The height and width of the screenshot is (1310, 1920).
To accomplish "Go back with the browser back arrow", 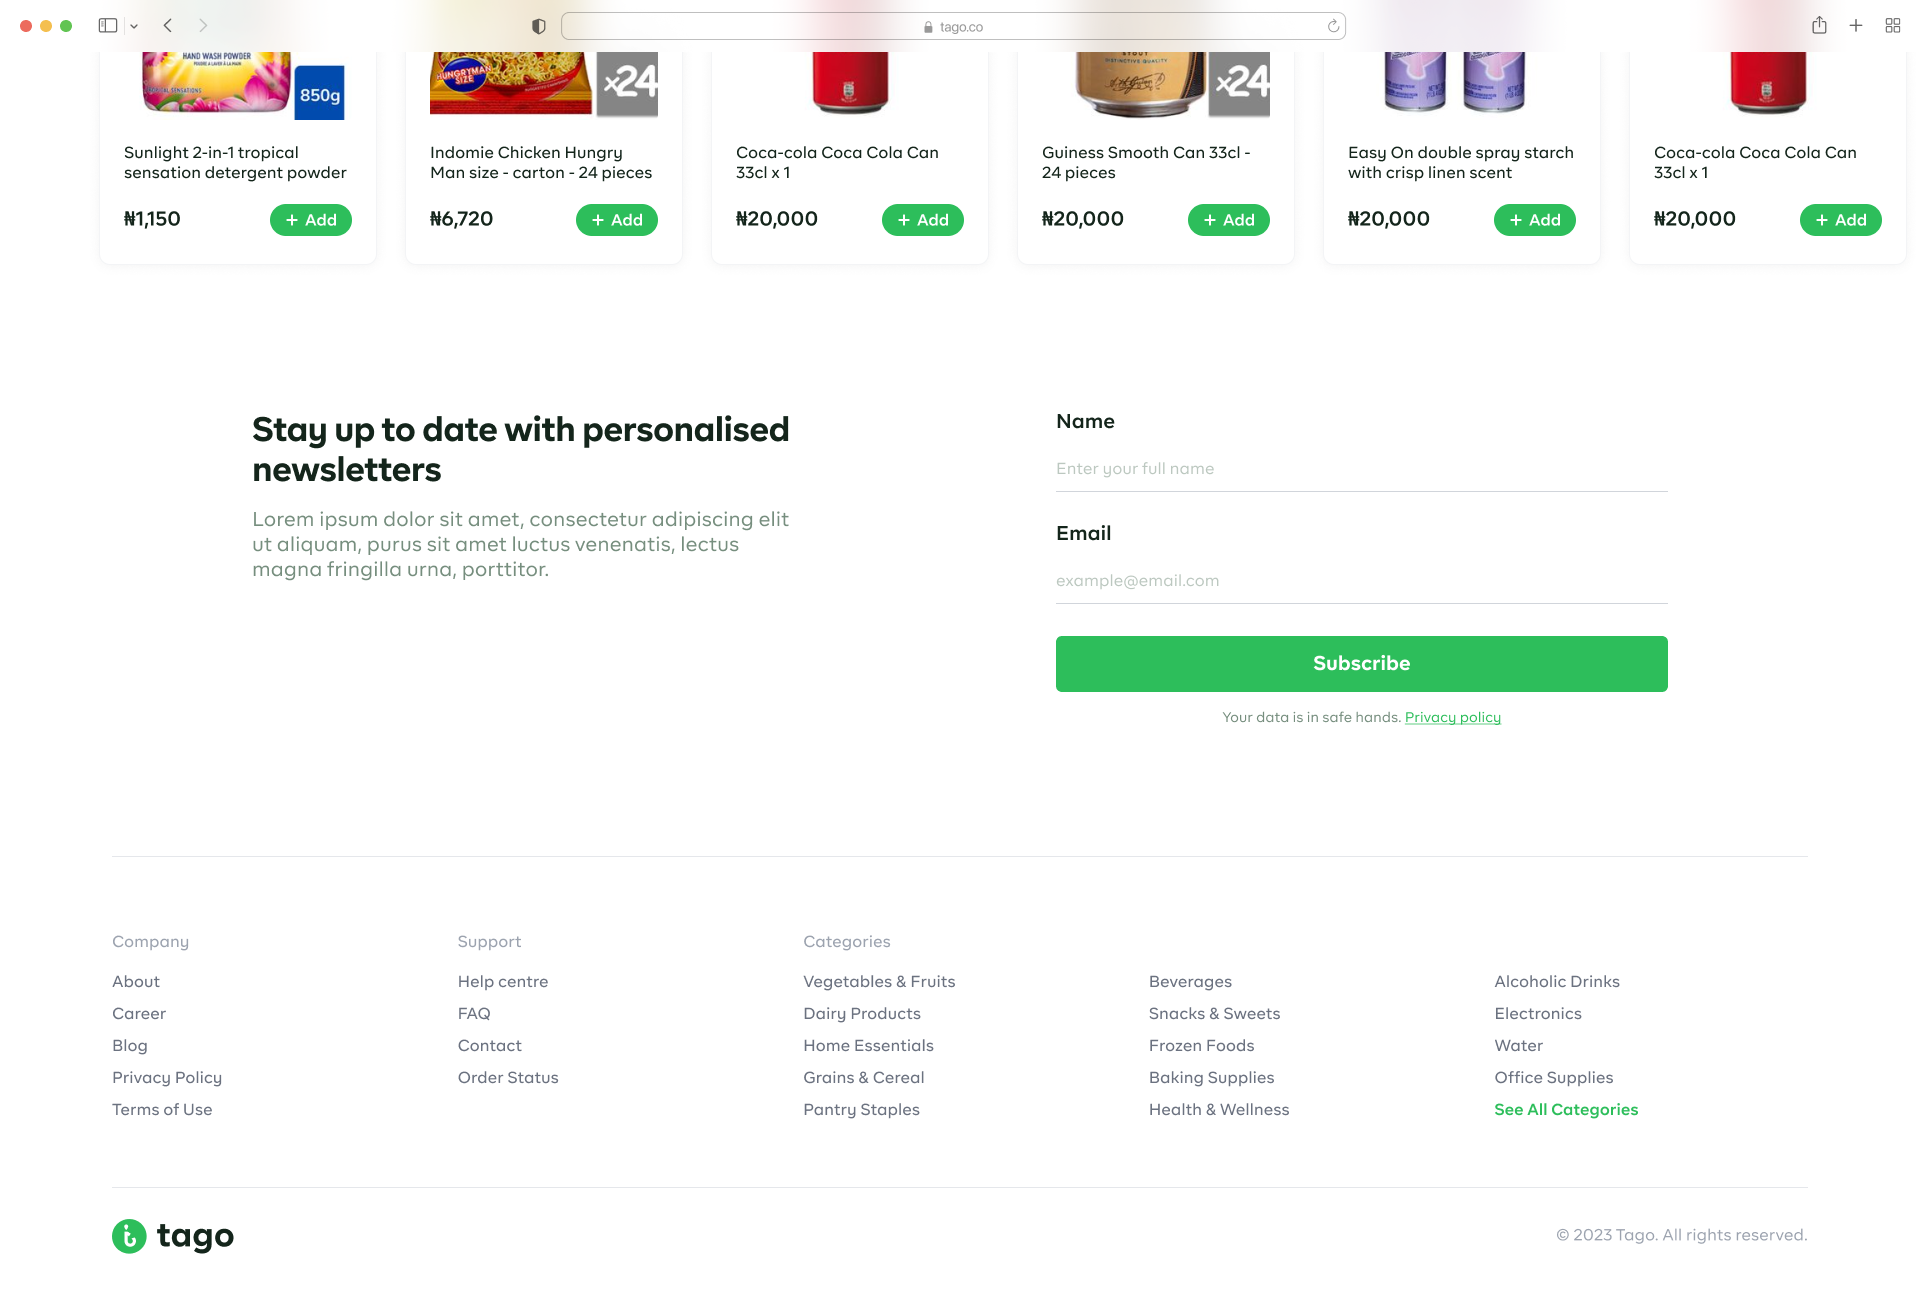I will coord(168,26).
